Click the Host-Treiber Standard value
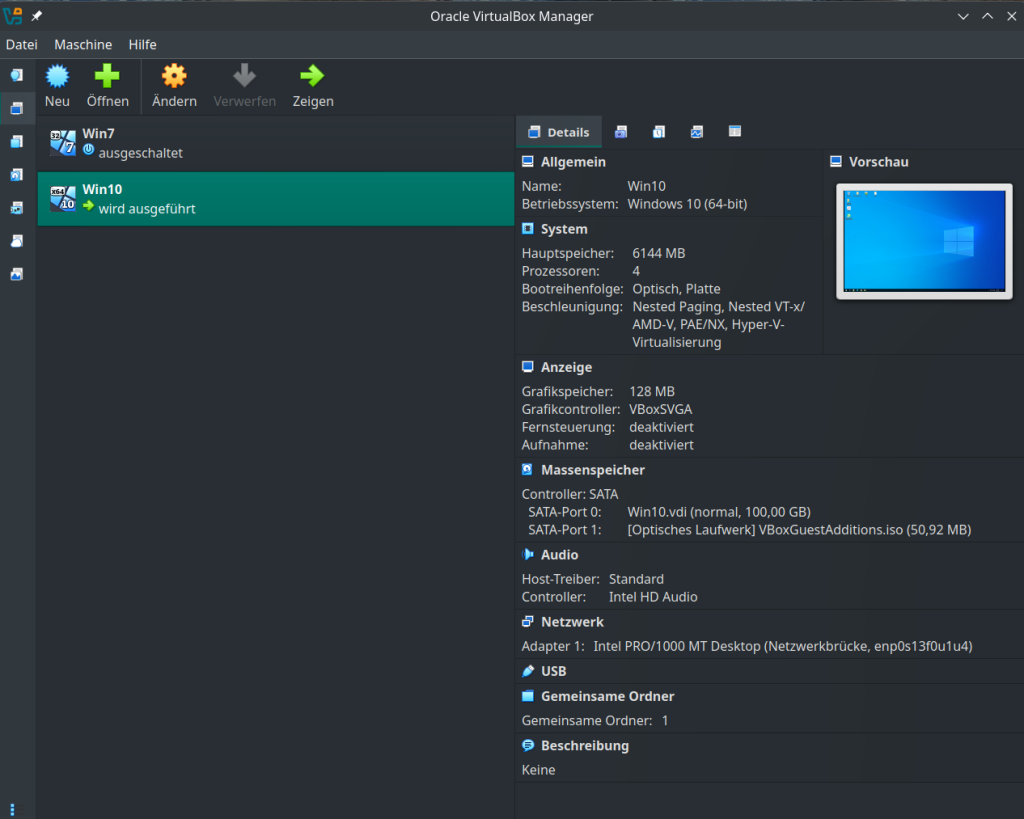The image size is (1024, 819). [x=636, y=579]
